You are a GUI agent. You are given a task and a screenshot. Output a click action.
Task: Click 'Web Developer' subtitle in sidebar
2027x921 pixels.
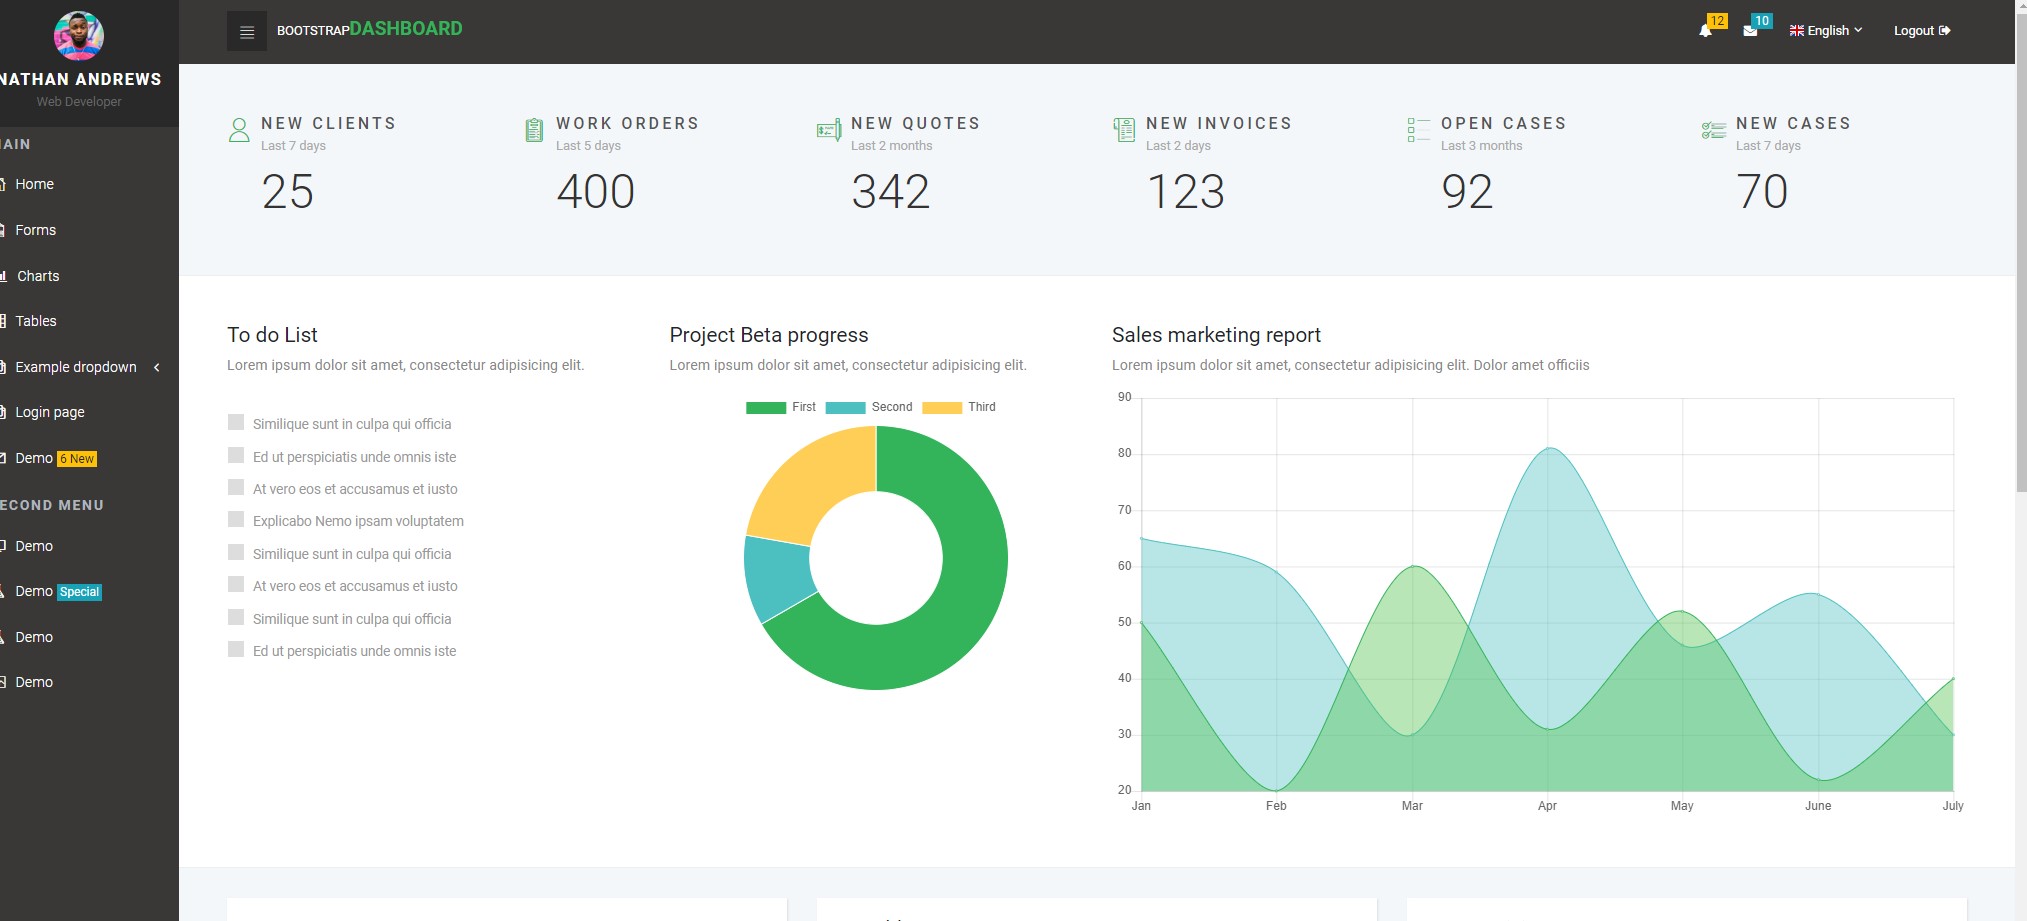[x=79, y=102]
